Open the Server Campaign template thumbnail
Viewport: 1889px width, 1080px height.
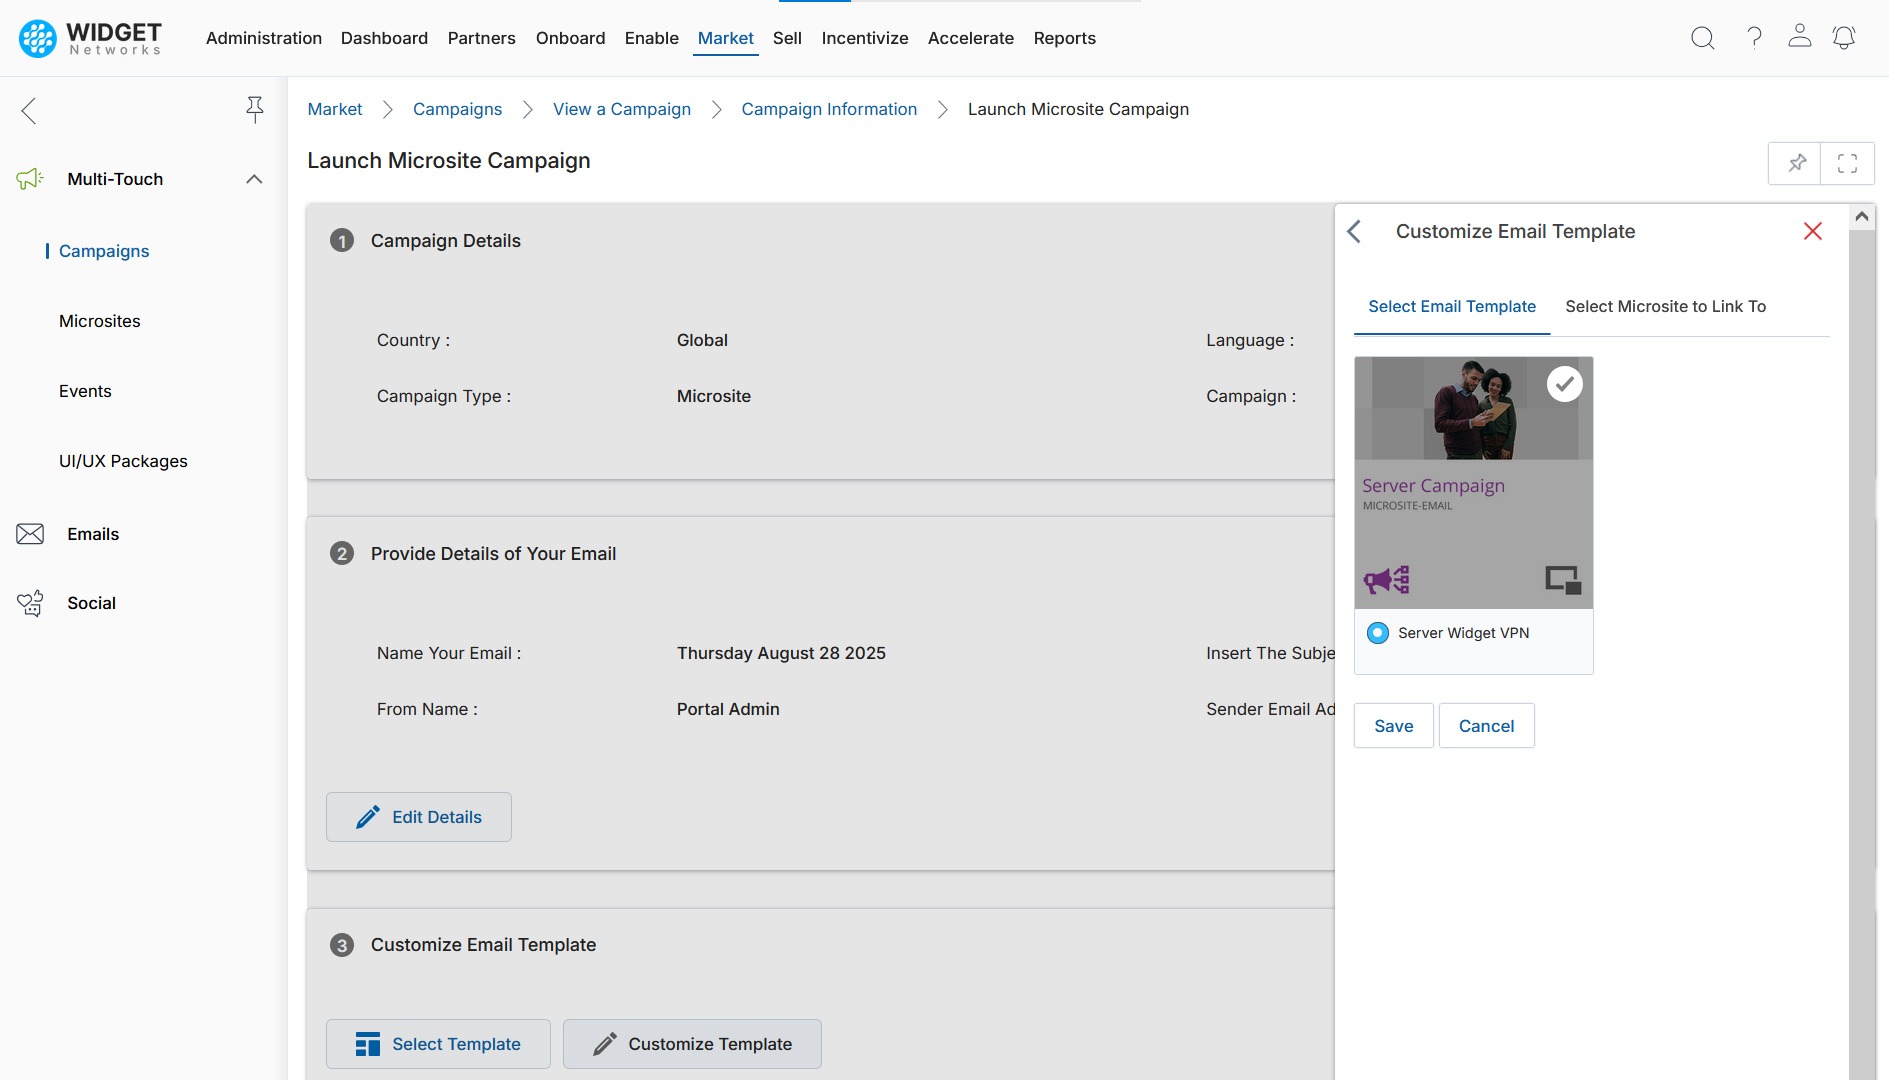point(1473,483)
